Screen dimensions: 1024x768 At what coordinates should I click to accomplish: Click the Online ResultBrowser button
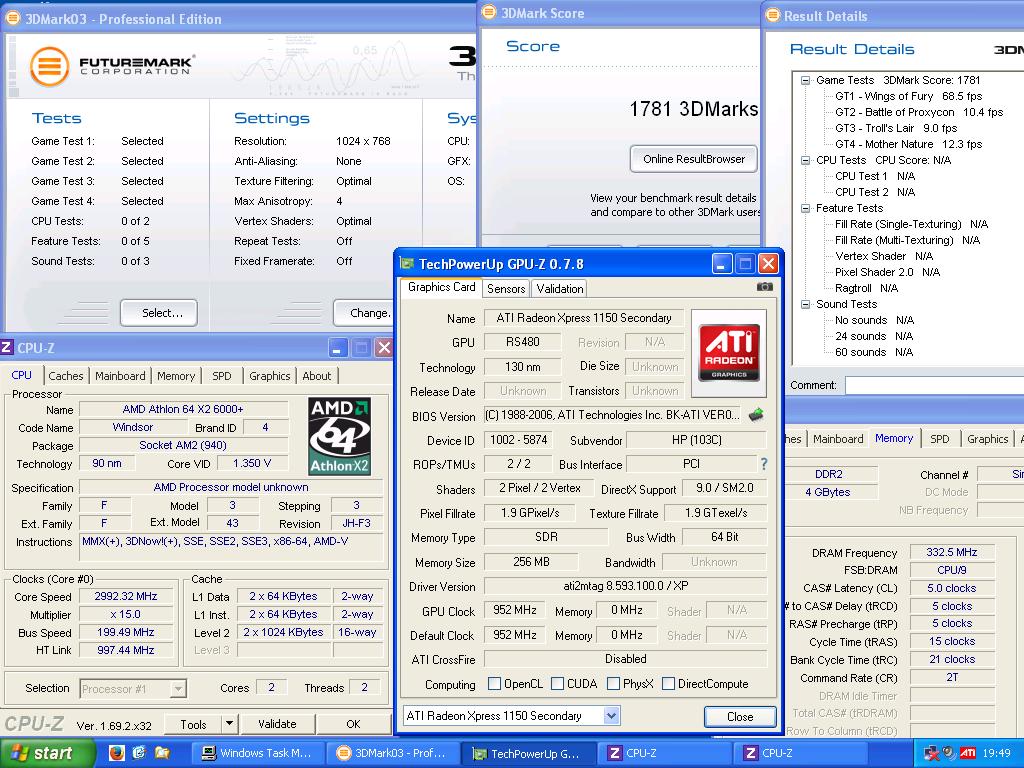(694, 159)
